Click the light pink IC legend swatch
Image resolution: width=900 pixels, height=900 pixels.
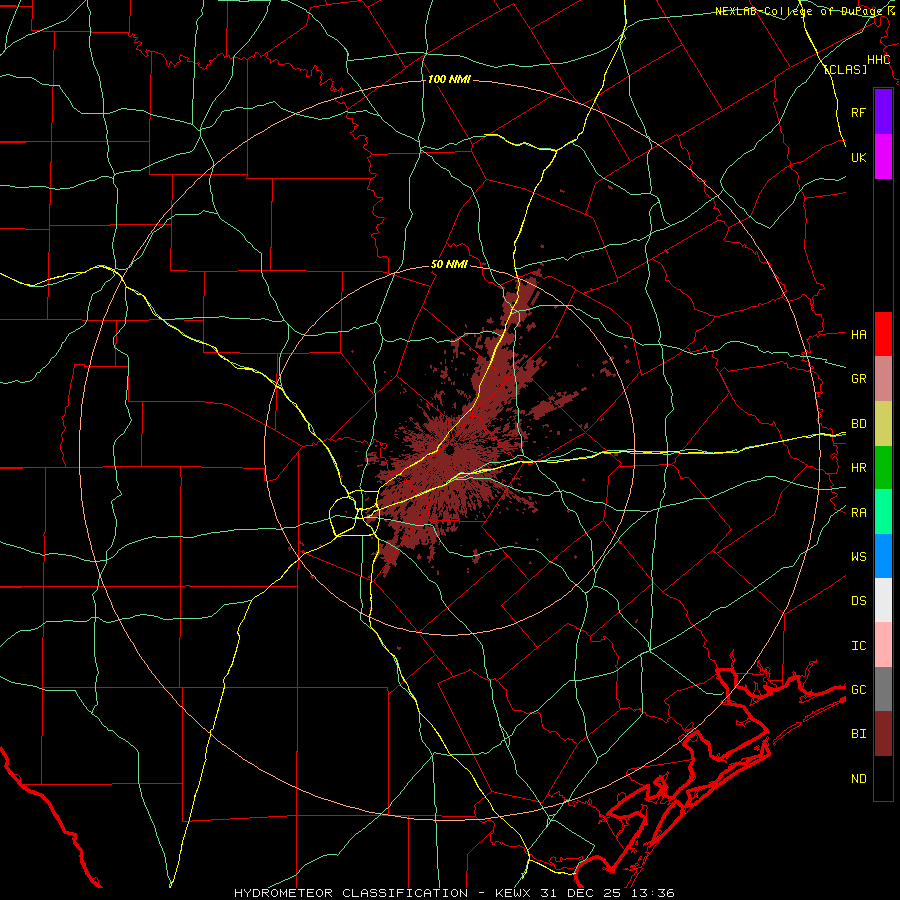(883, 645)
